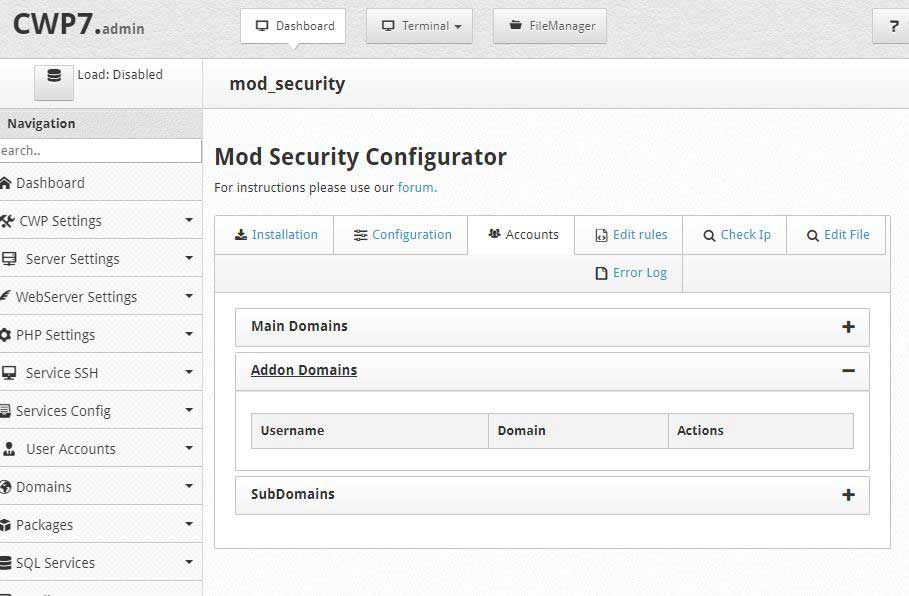Open the Addon Domains heading link
This screenshot has width=909, height=596.
[304, 370]
